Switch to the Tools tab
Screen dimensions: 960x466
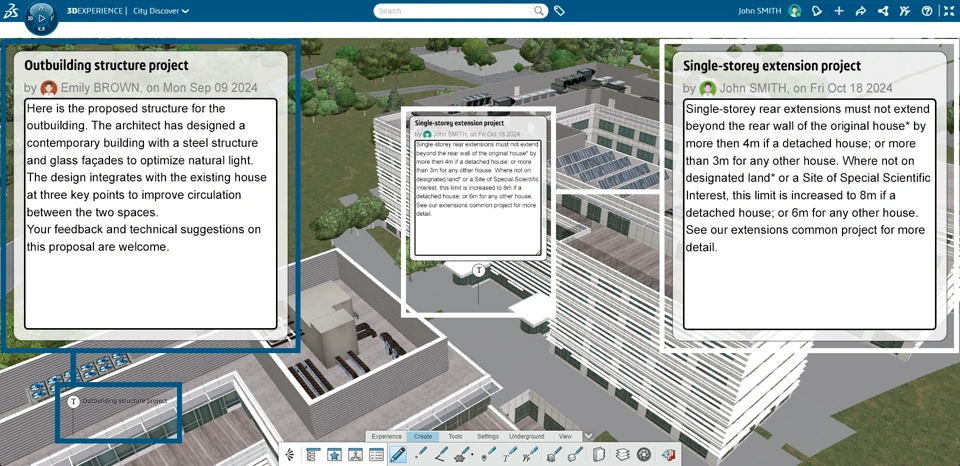(x=455, y=437)
